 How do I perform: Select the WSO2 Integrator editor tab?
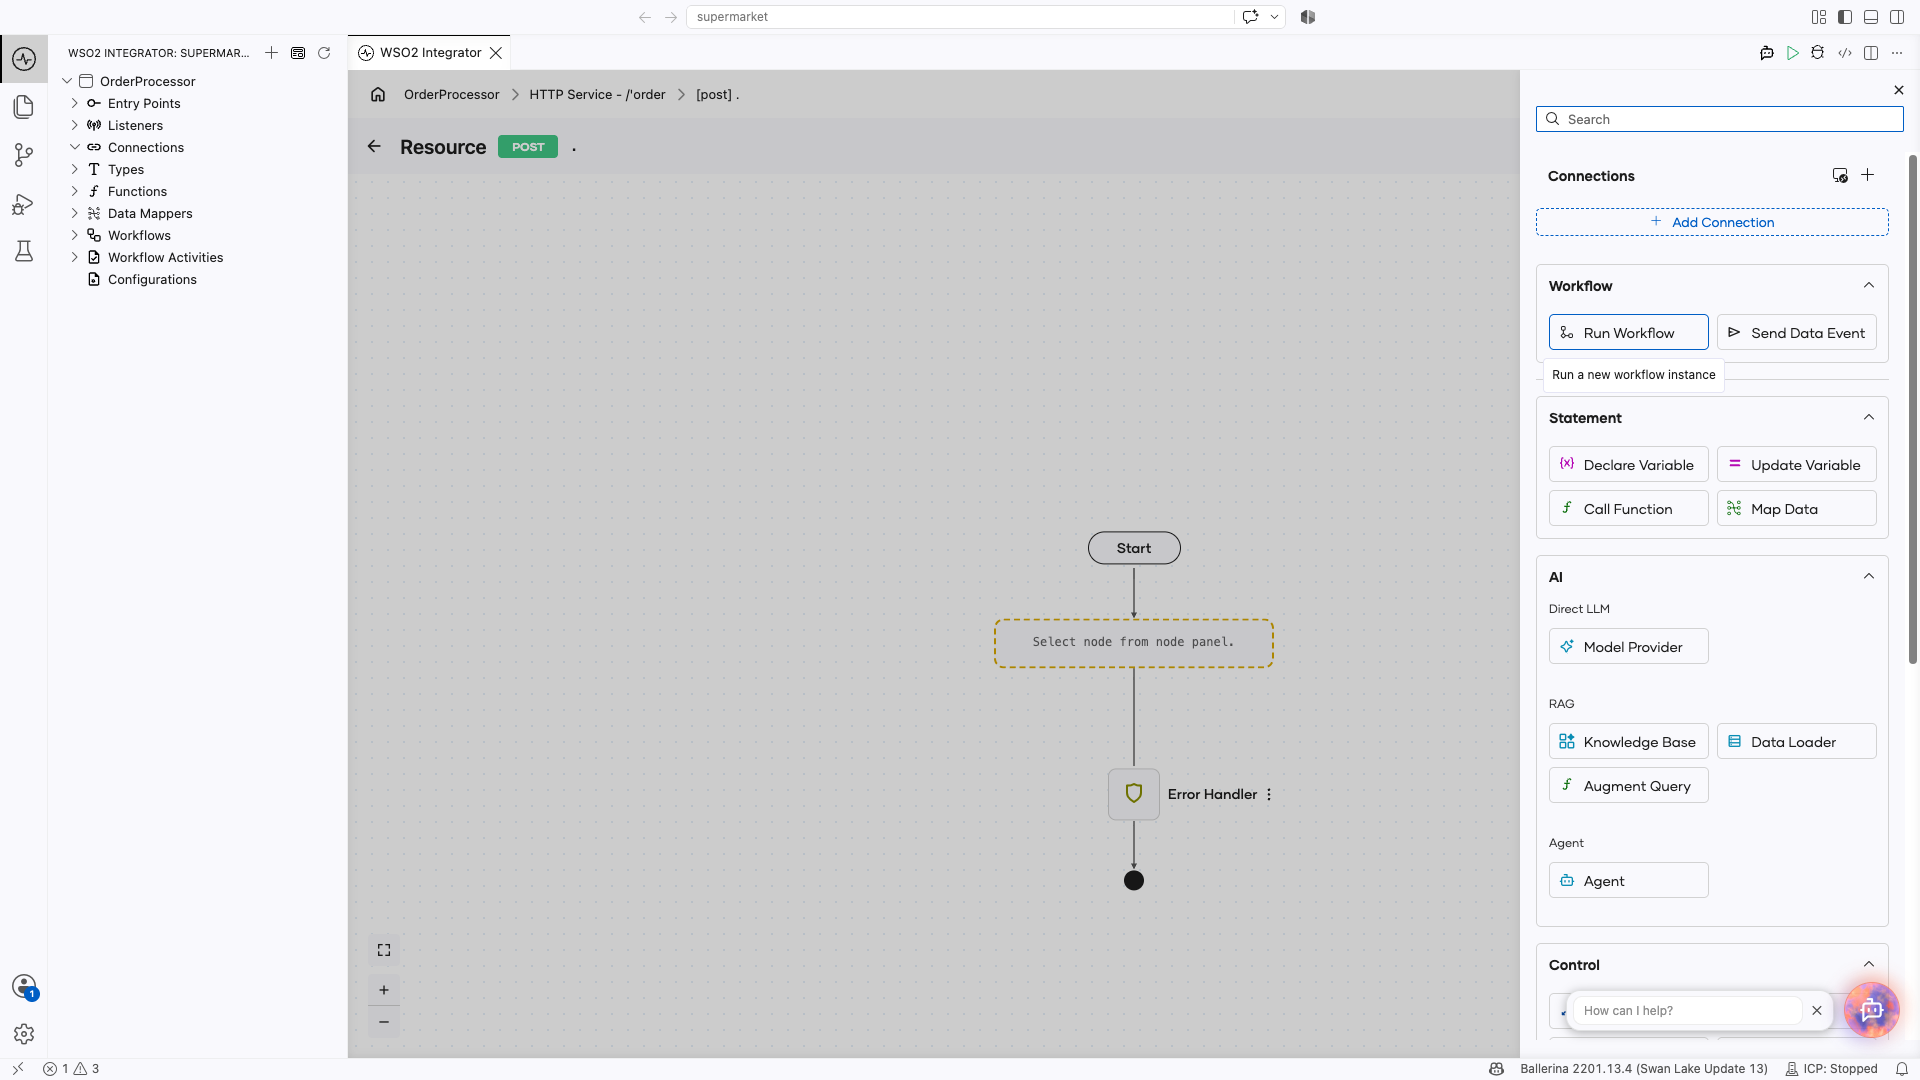(x=430, y=53)
